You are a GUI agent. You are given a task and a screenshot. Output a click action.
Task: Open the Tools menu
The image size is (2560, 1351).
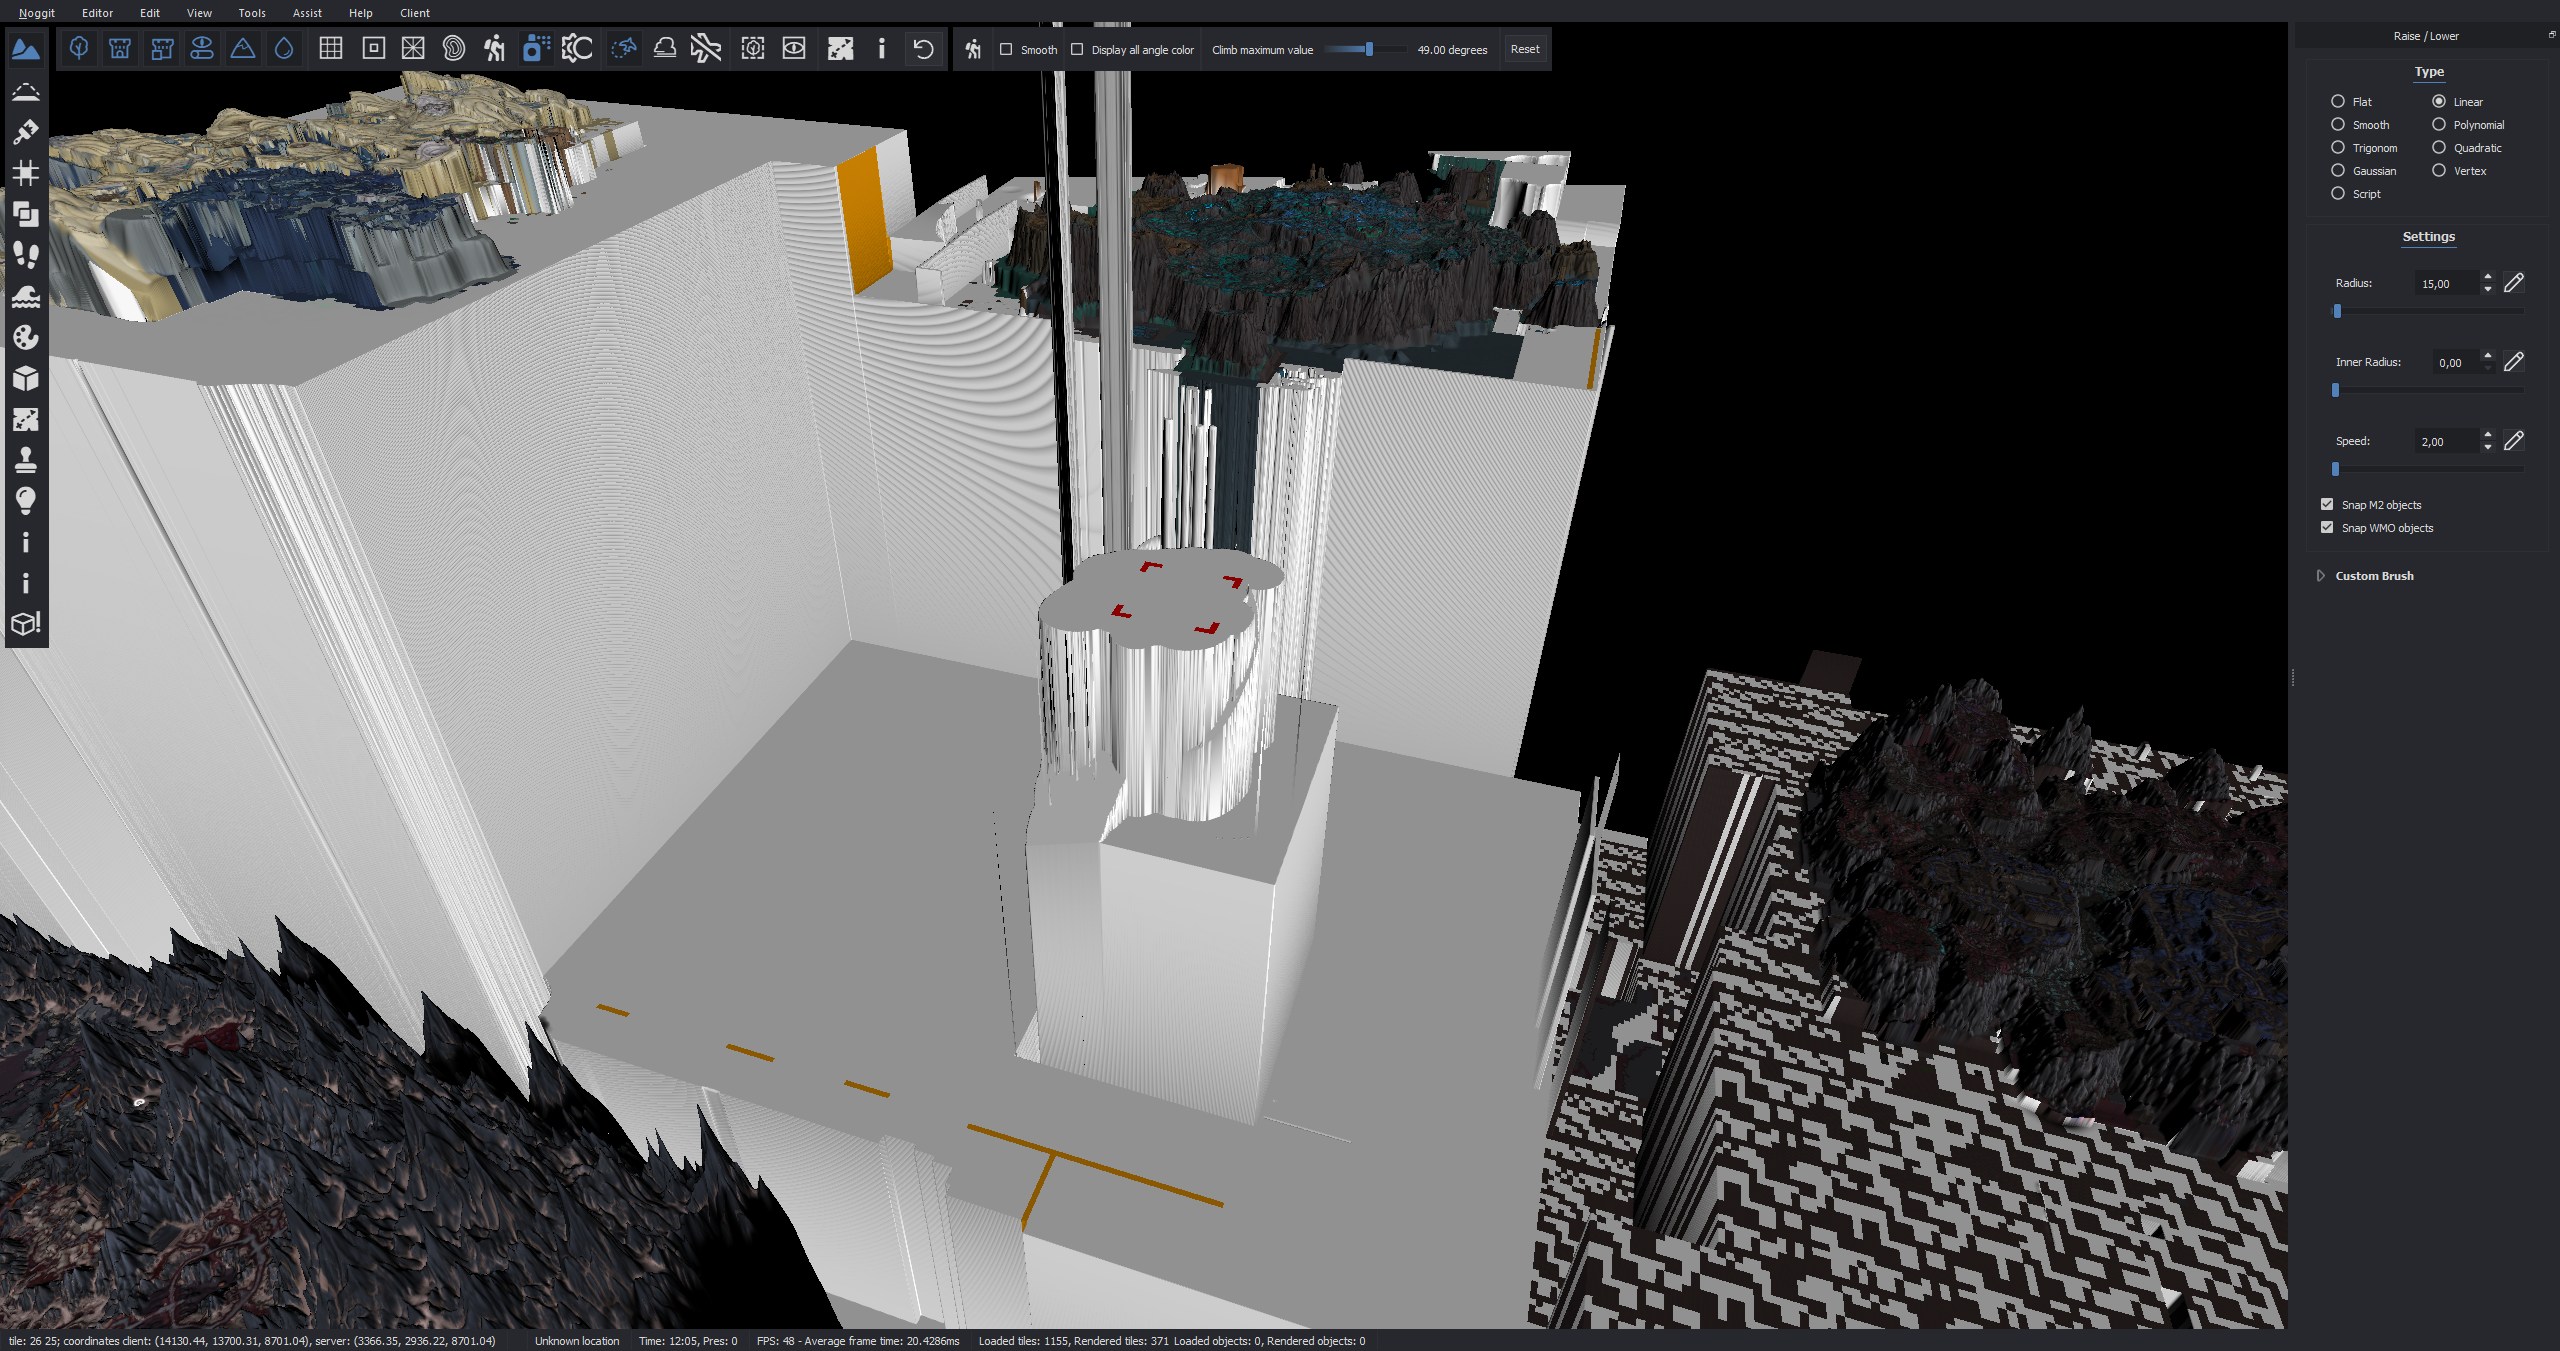pyautogui.click(x=252, y=13)
